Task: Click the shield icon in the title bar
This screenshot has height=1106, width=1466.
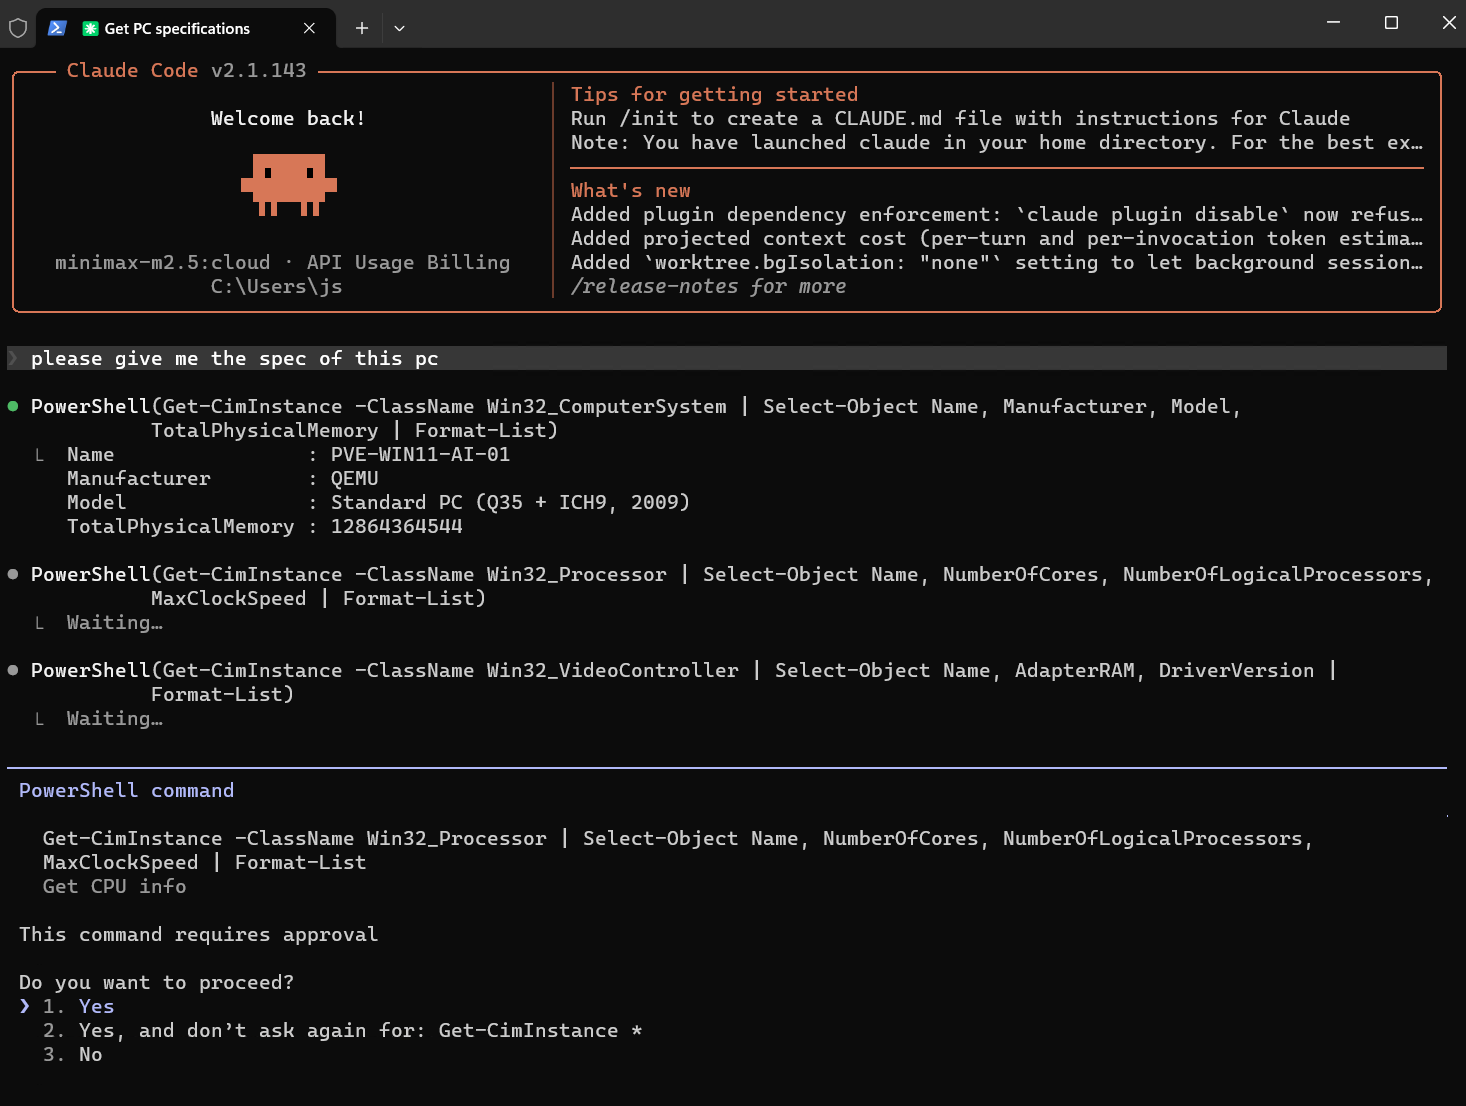Action: click(18, 28)
